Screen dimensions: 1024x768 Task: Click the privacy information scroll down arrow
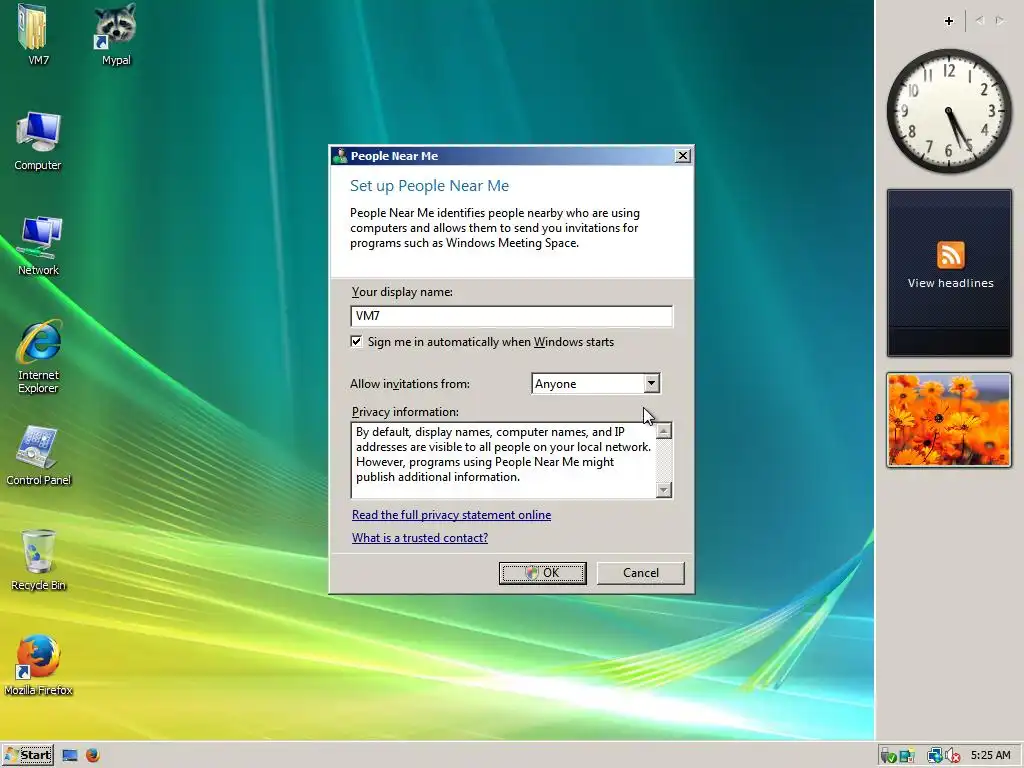point(664,490)
